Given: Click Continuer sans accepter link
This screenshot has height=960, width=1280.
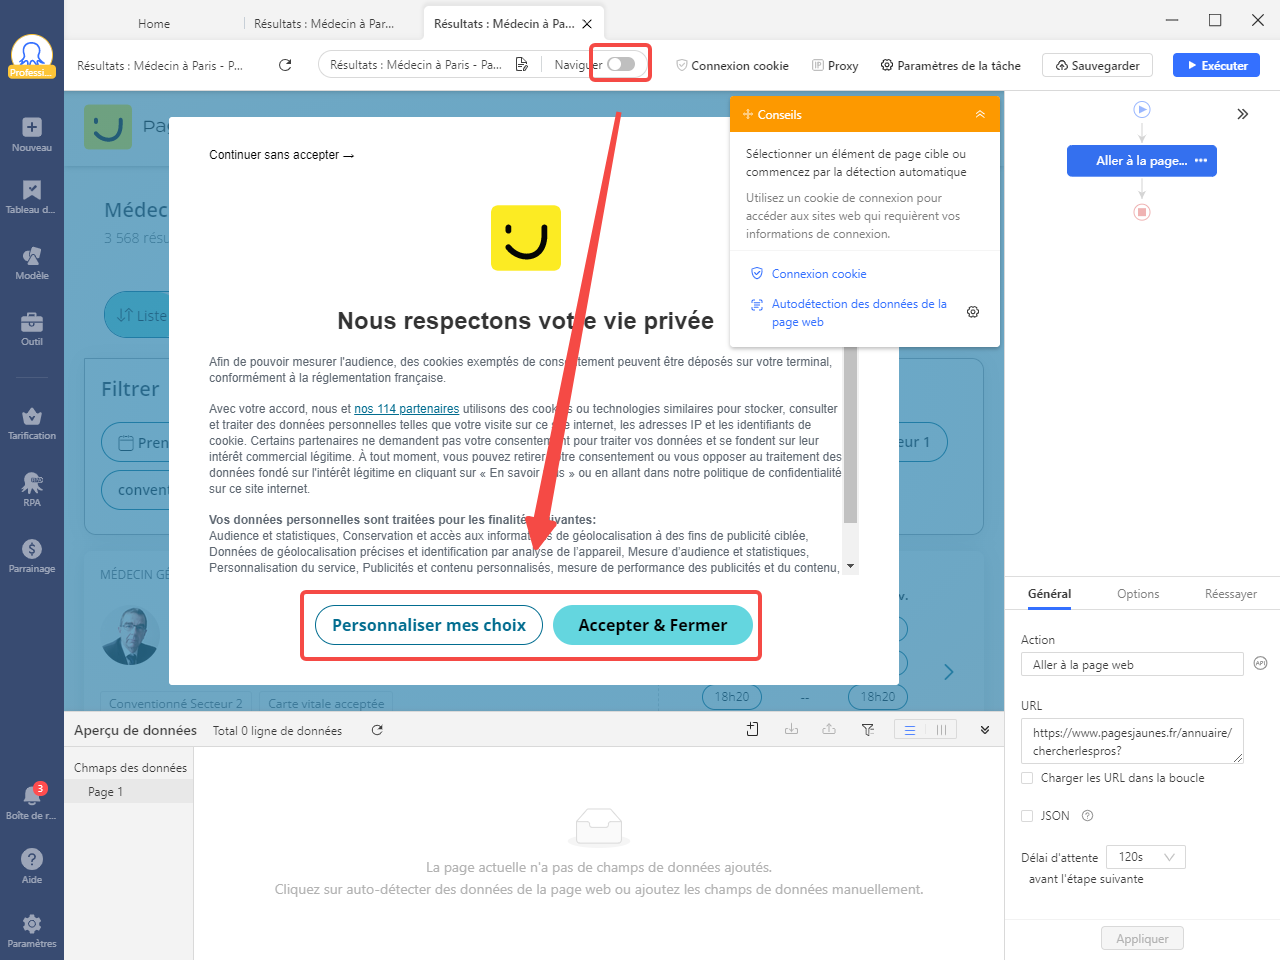Looking at the screenshot, I should tap(281, 155).
